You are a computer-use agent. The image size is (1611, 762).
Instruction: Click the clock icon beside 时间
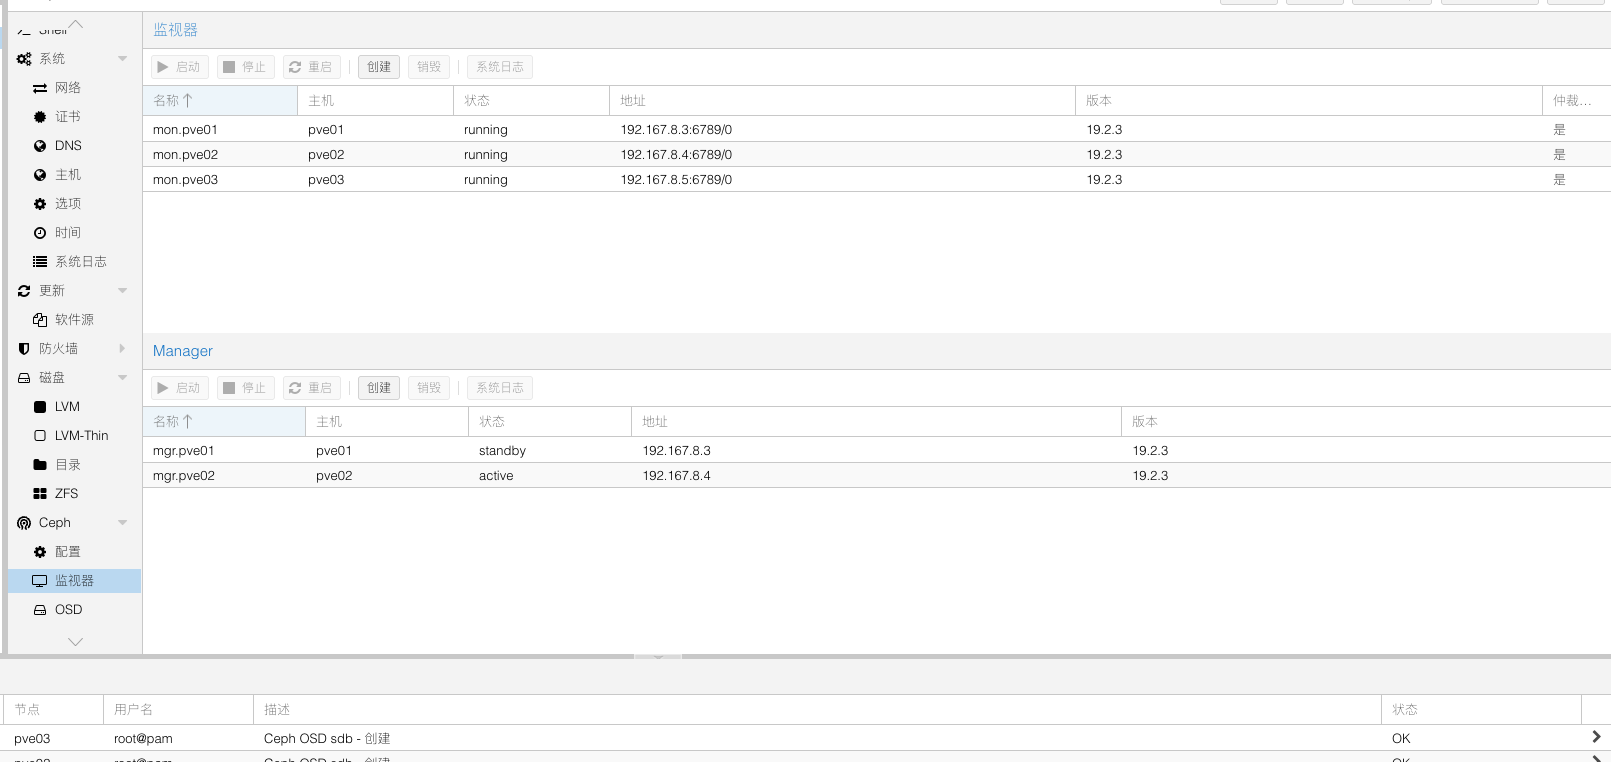coord(40,233)
